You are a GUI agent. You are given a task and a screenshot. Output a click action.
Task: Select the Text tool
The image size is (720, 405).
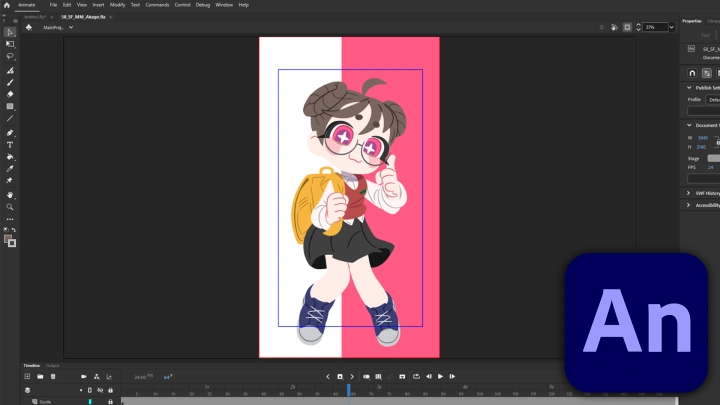pos(10,145)
